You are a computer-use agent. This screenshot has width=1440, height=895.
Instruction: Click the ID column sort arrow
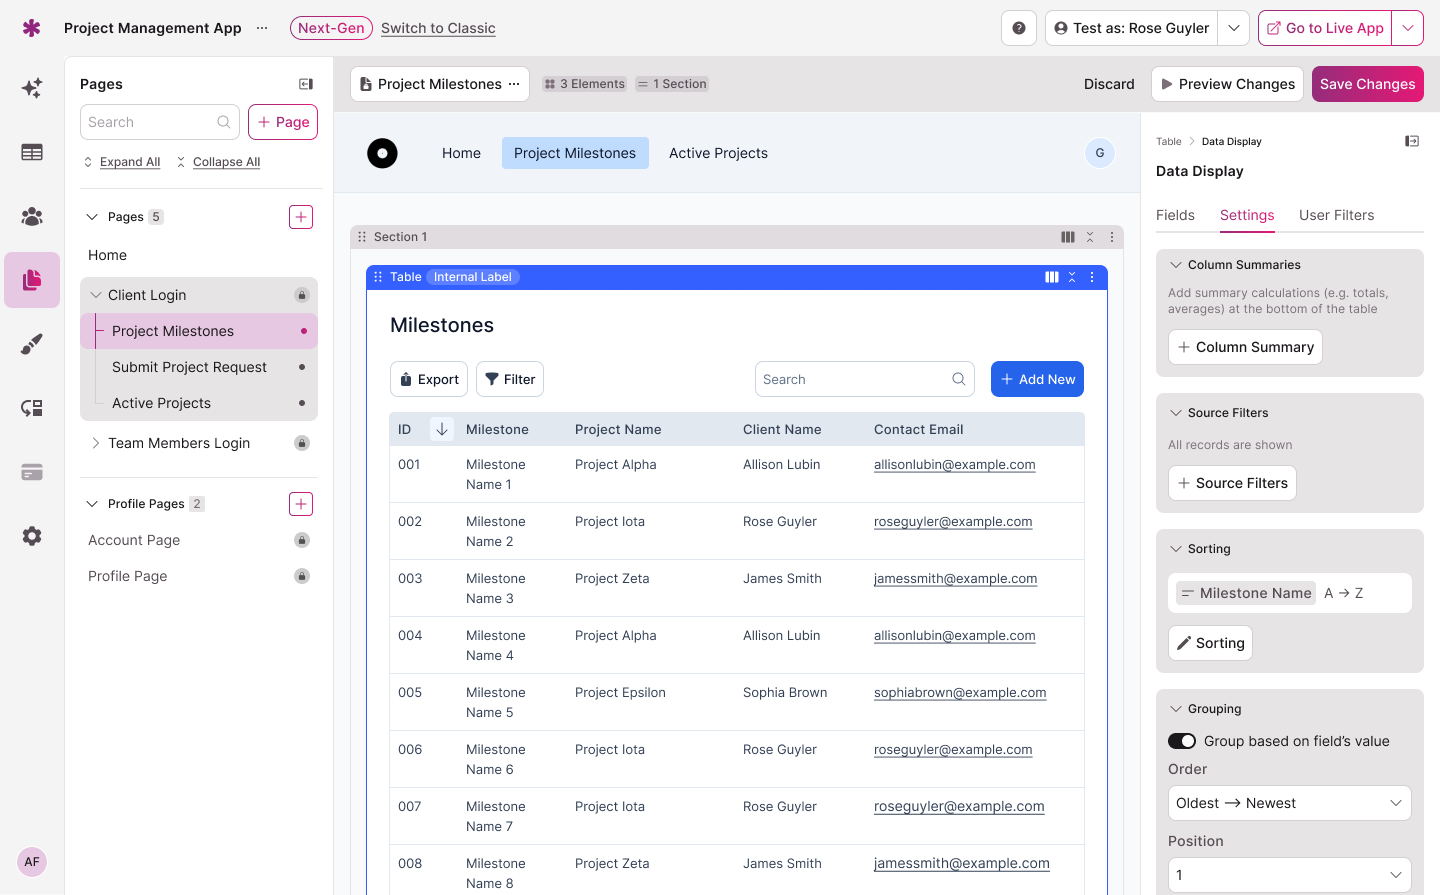point(441,429)
